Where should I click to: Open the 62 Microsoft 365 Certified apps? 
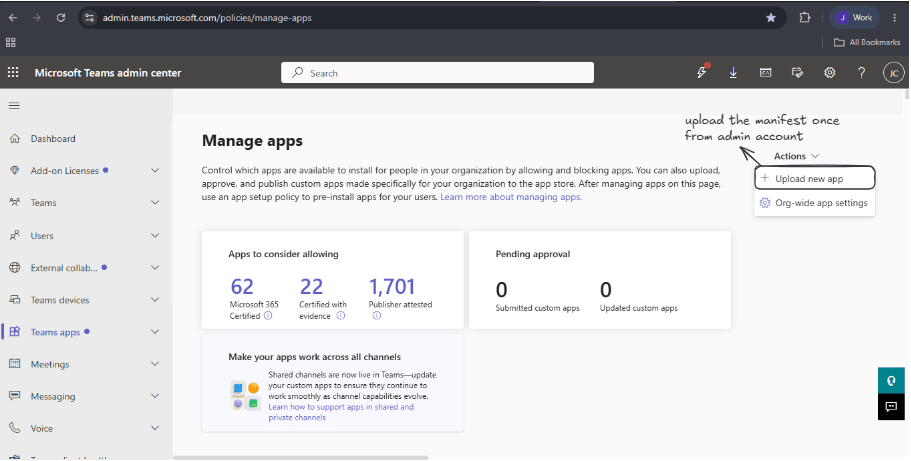pos(242,287)
